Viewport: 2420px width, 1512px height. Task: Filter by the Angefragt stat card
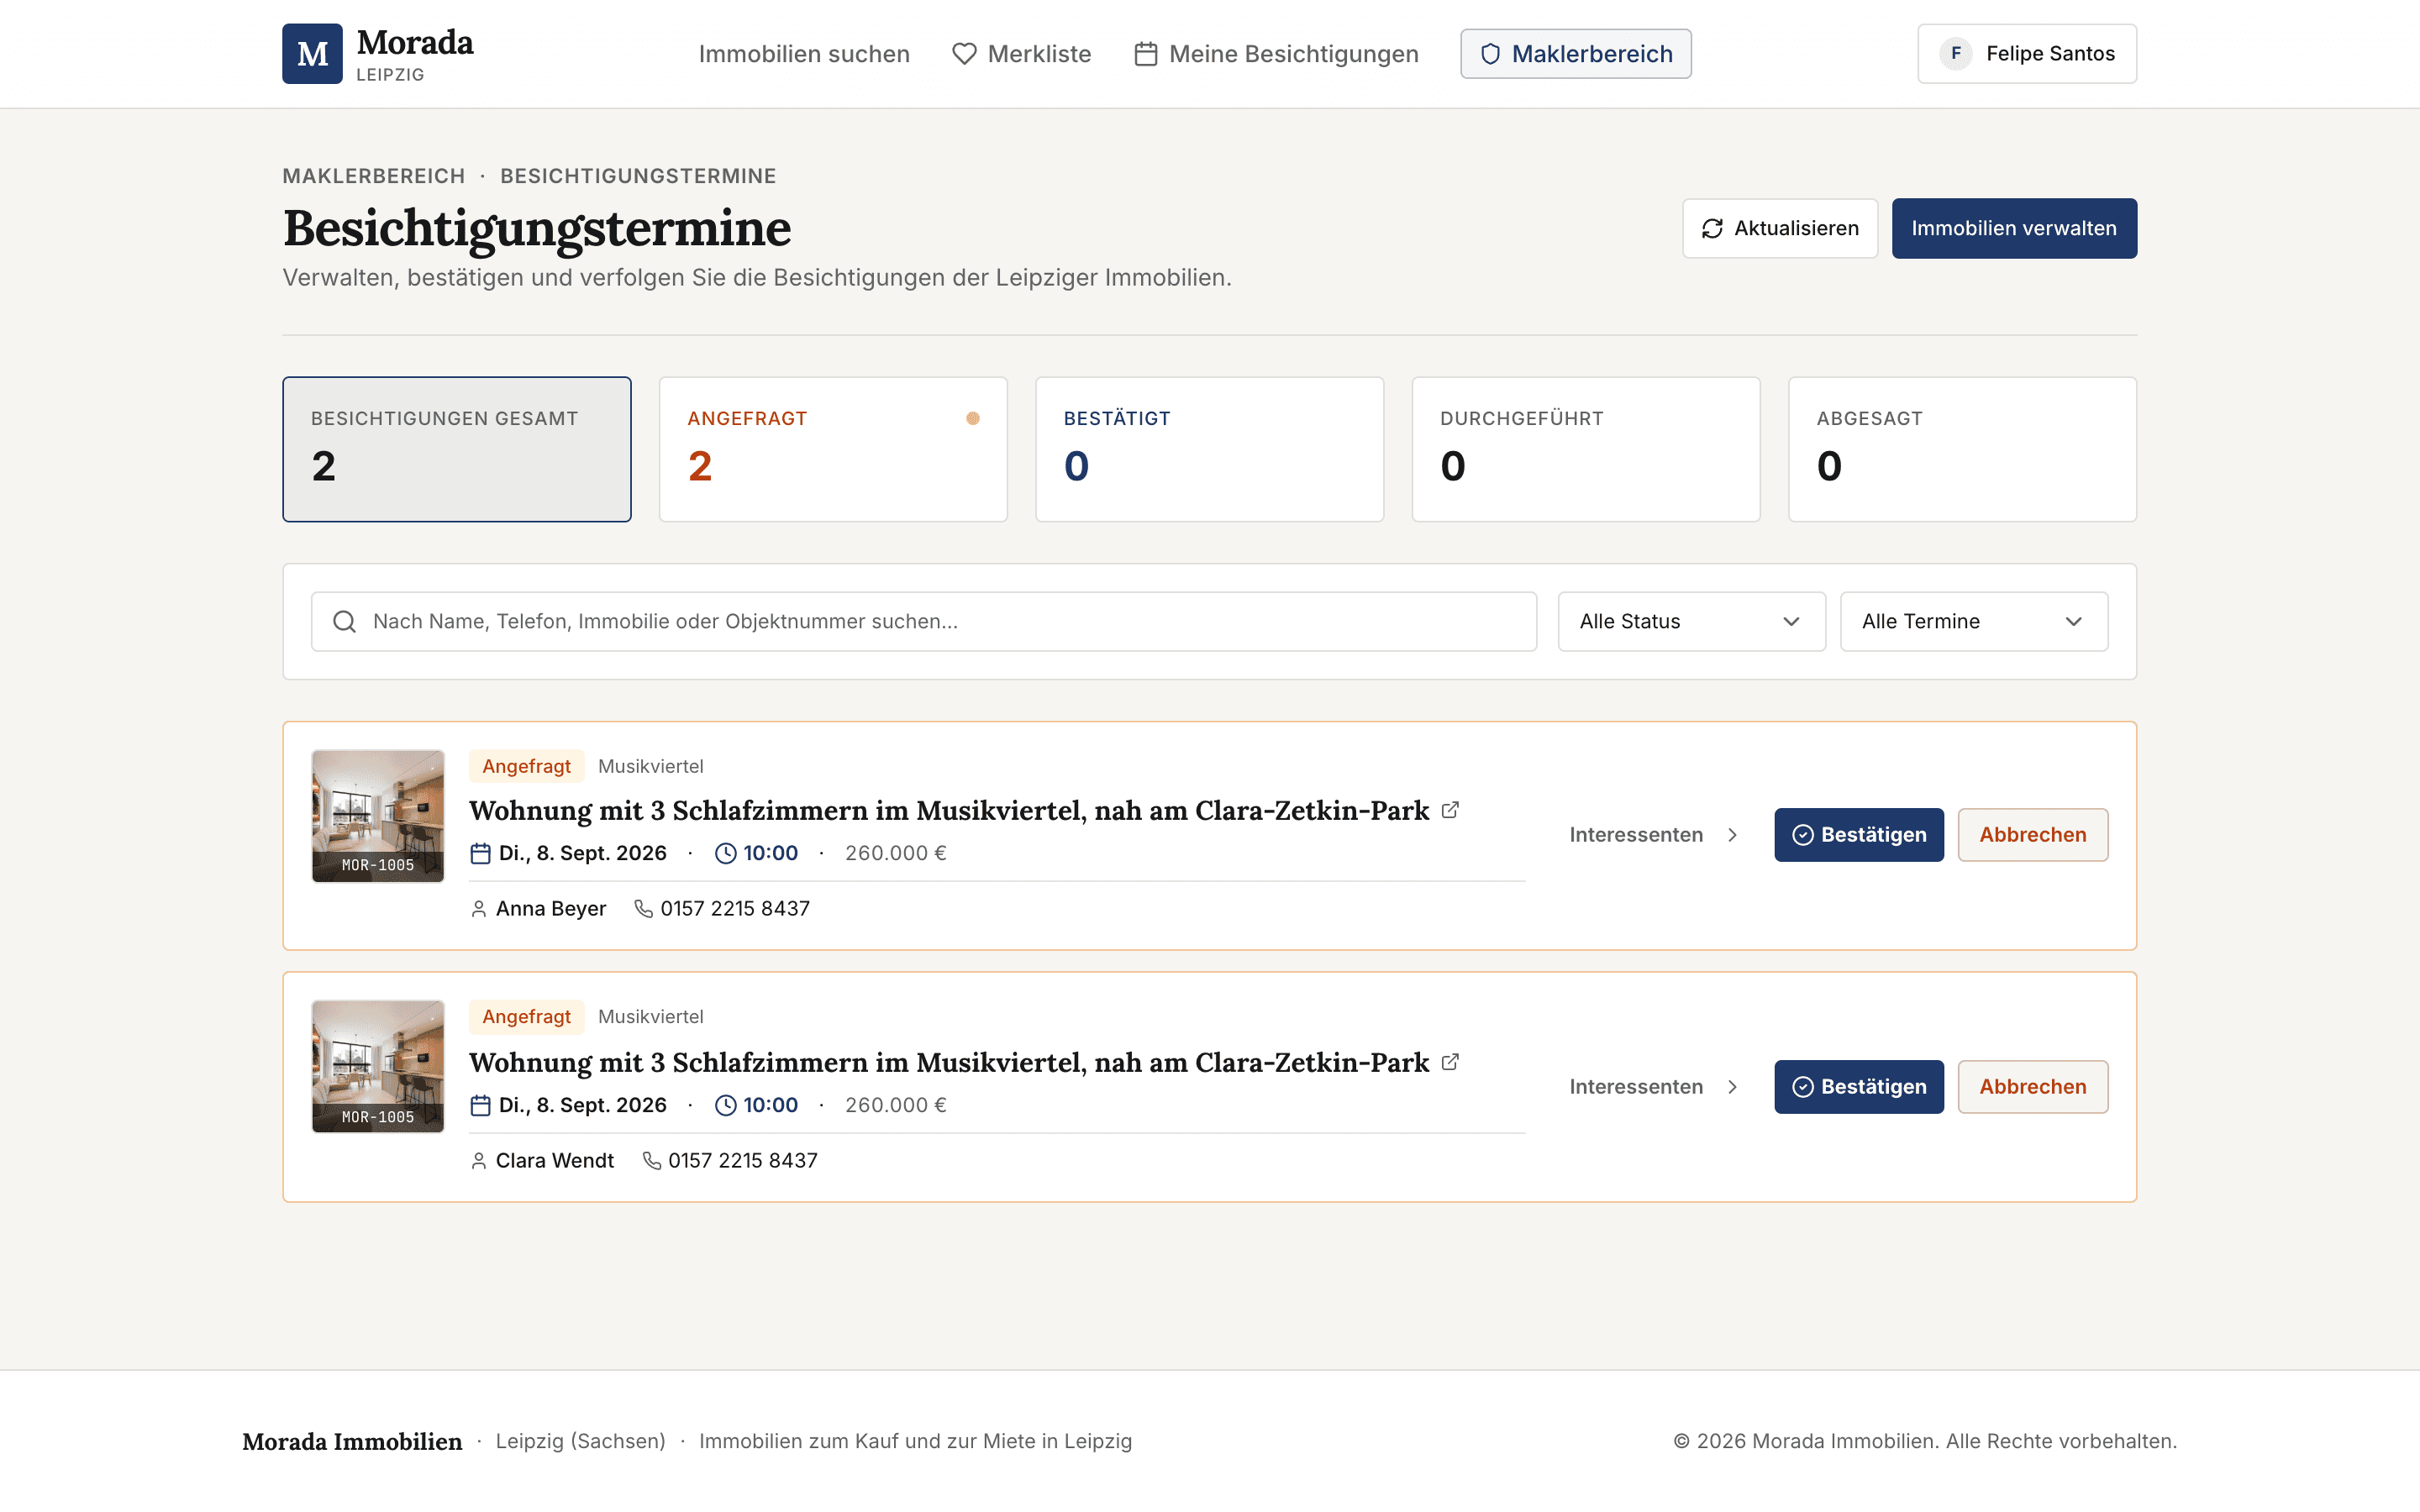833,449
